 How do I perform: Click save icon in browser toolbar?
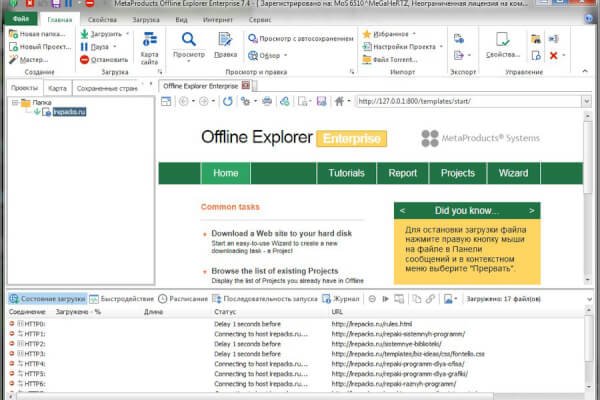(321, 101)
